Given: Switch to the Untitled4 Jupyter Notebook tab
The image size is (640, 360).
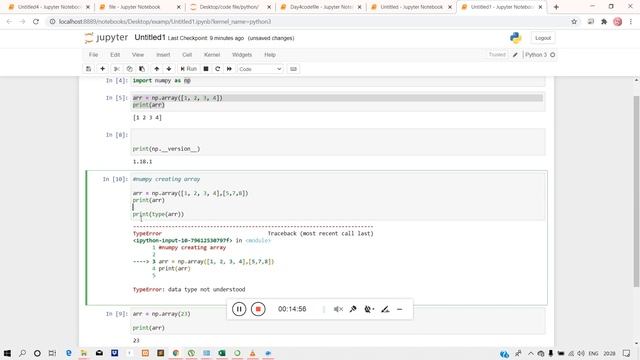Looking at the screenshot, I should pos(49,7).
